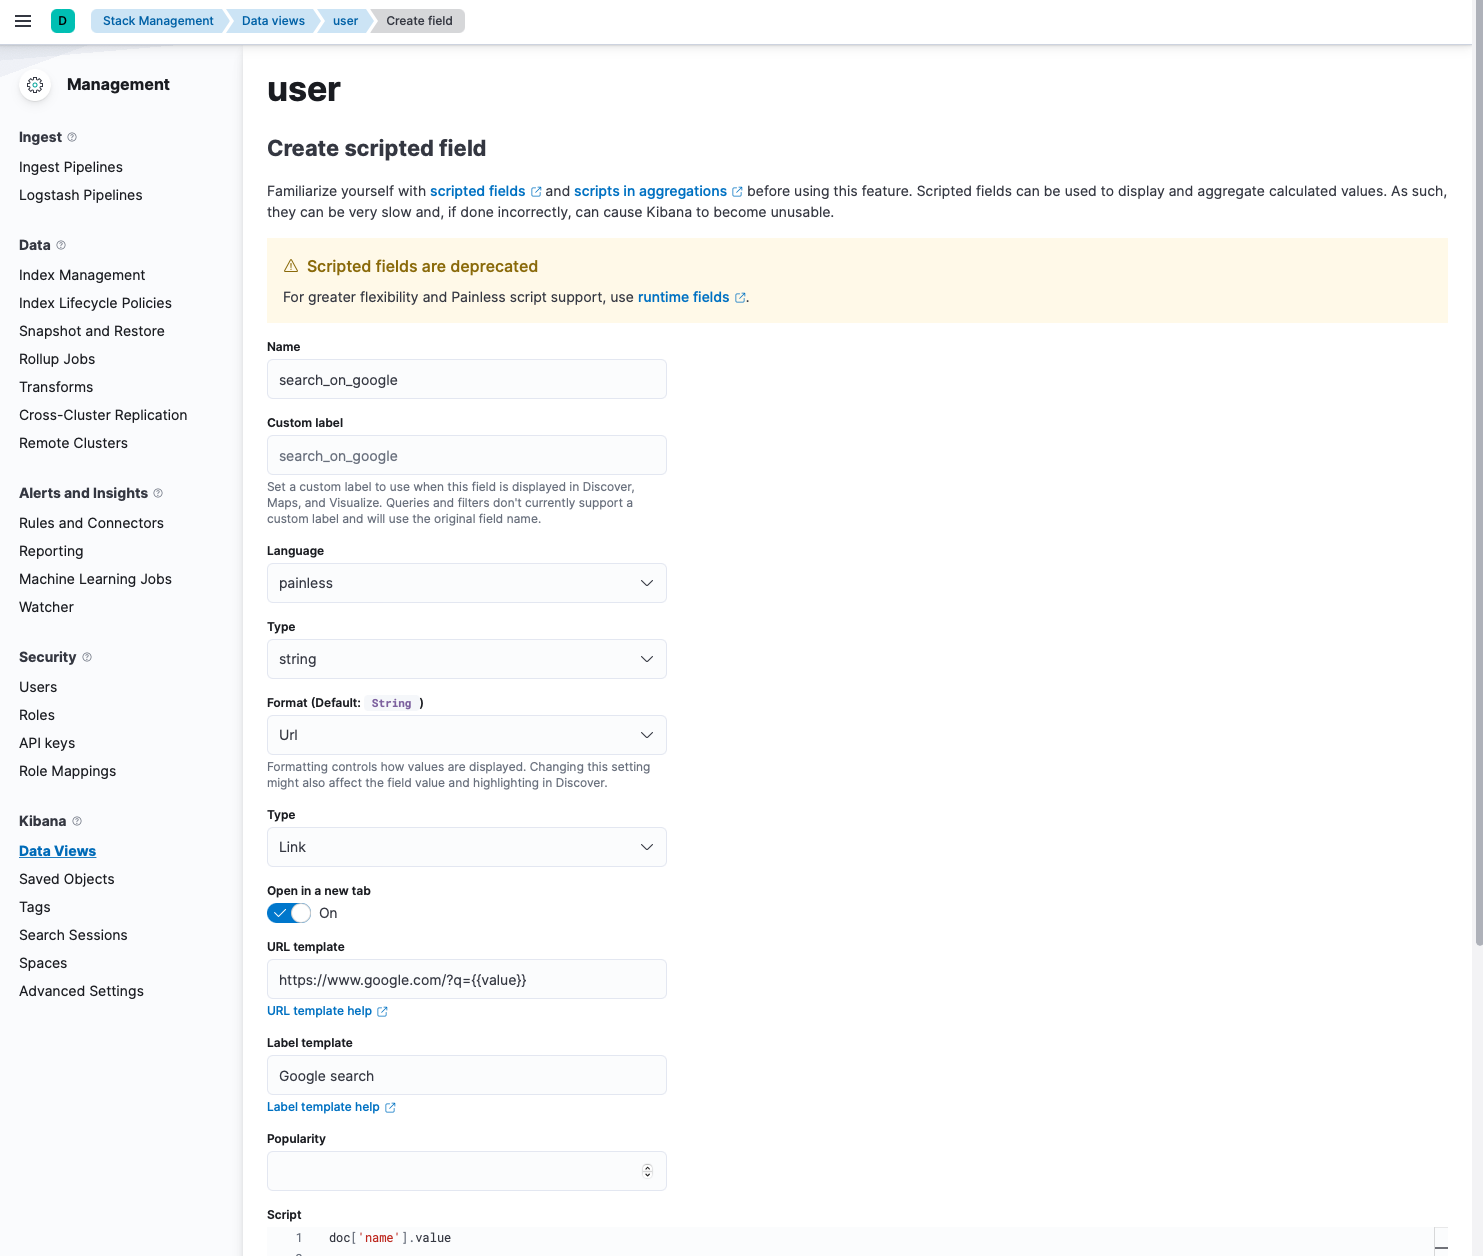
Task: Click help icon beside Alerts and Insights
Action: [158, 493]
